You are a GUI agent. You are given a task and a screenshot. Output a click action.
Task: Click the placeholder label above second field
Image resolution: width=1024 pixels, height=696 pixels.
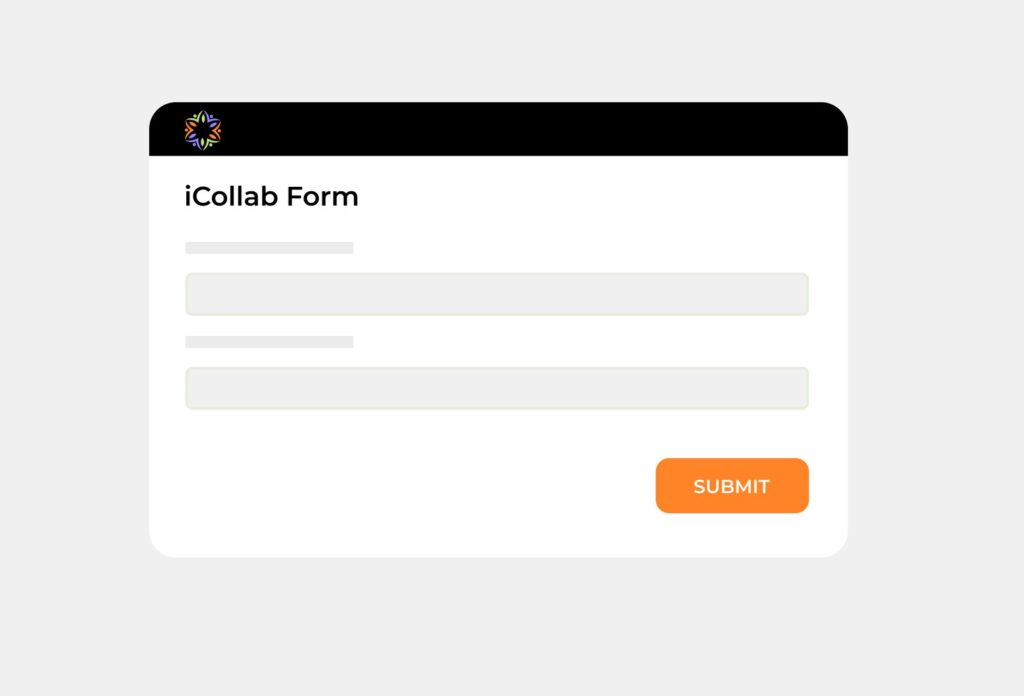point(269,341)
